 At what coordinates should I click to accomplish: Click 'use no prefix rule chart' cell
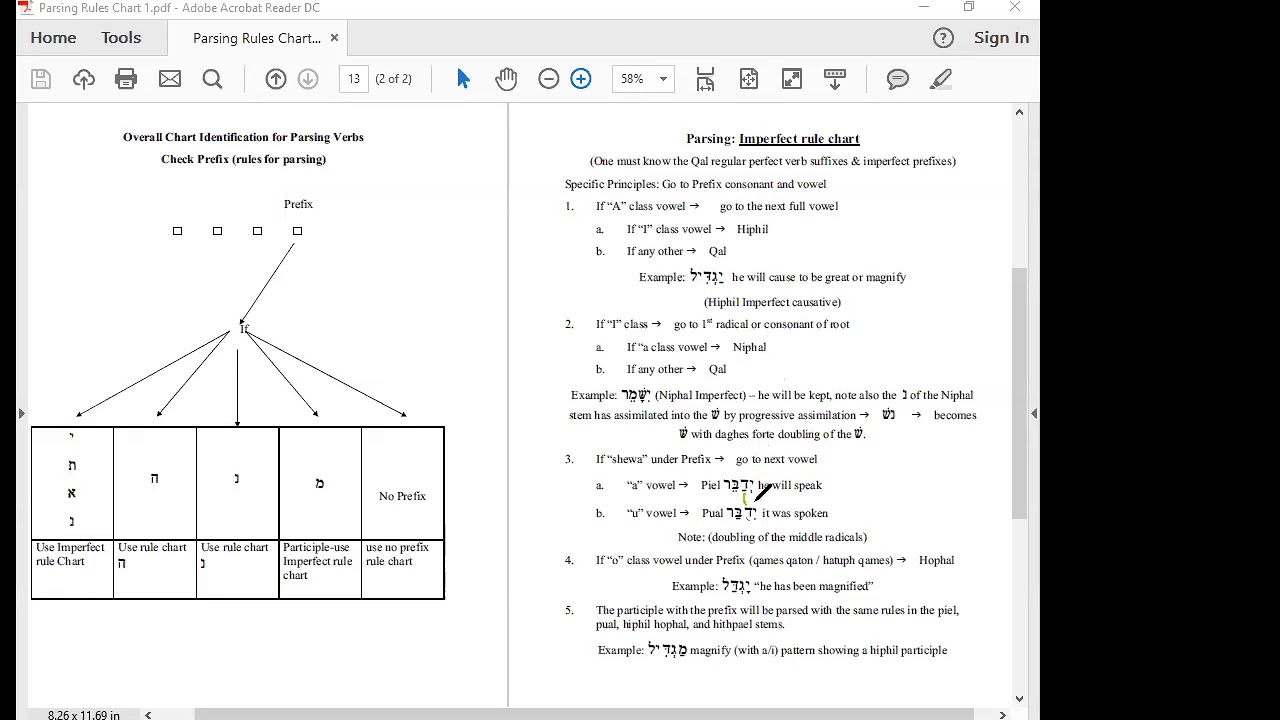pyautogui.click(x=402, y=568)
